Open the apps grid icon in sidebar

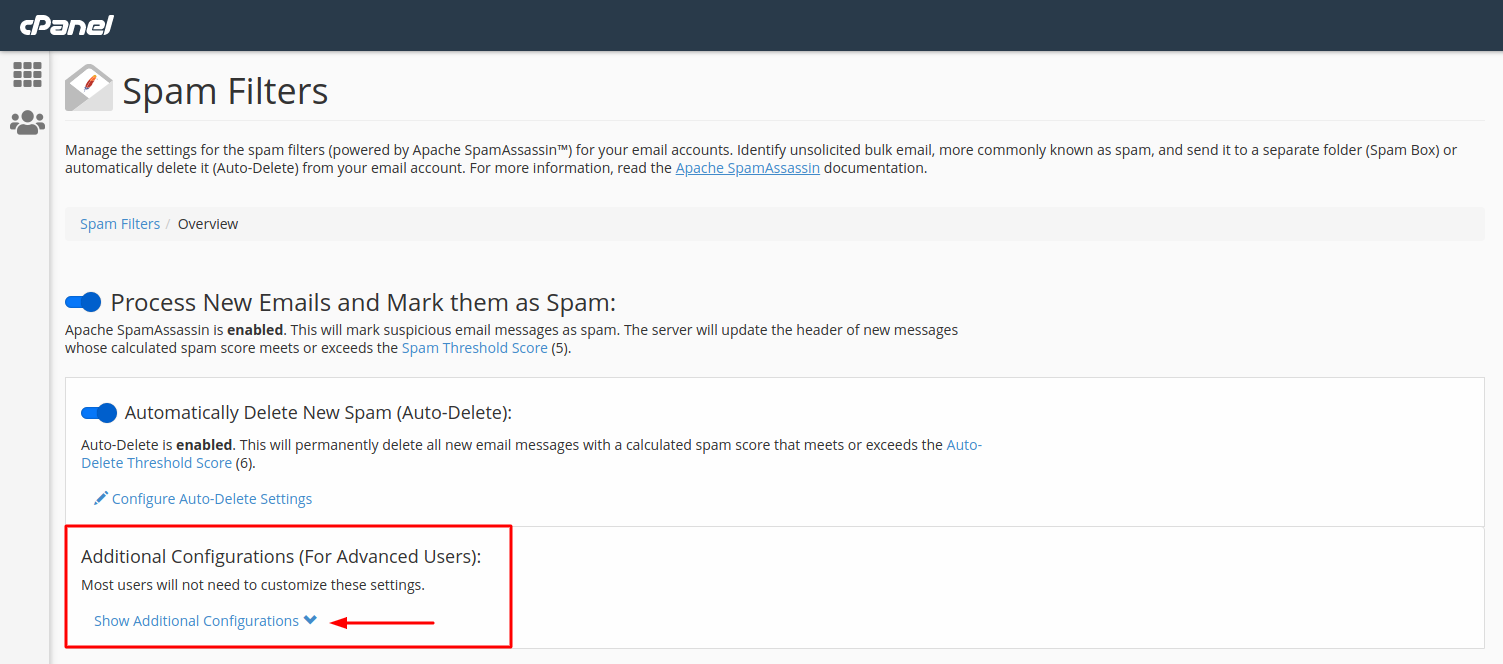point(27,74)
